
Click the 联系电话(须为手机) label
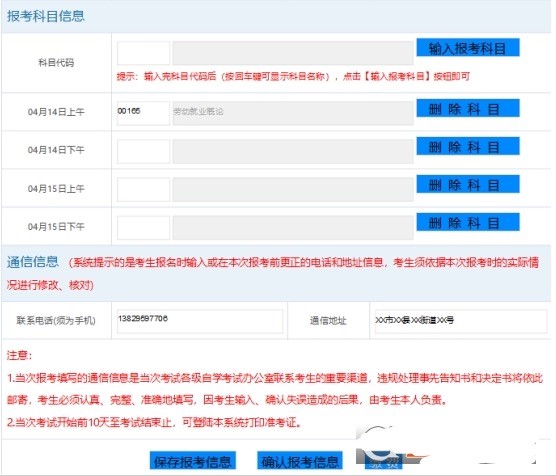point(56,321)
